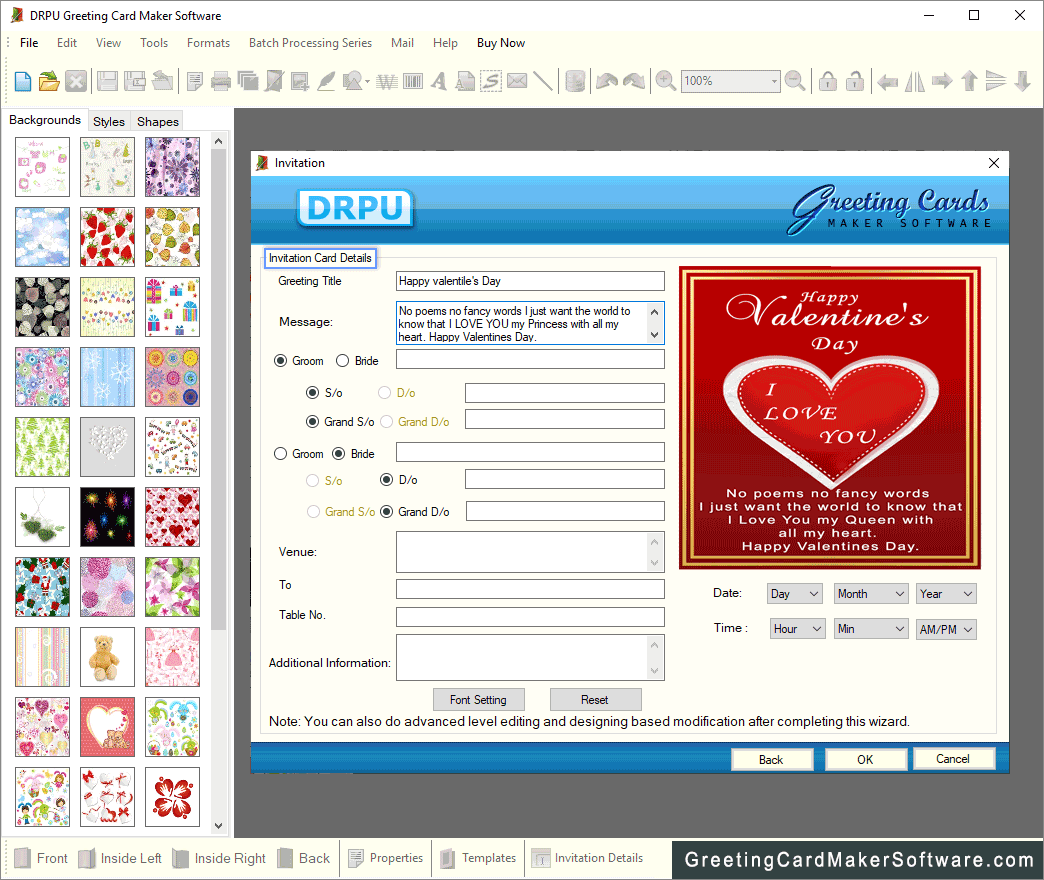Expand the shapes tool dropdown arrow
This screenshot has height=880, width=1044.
point(368,82)
